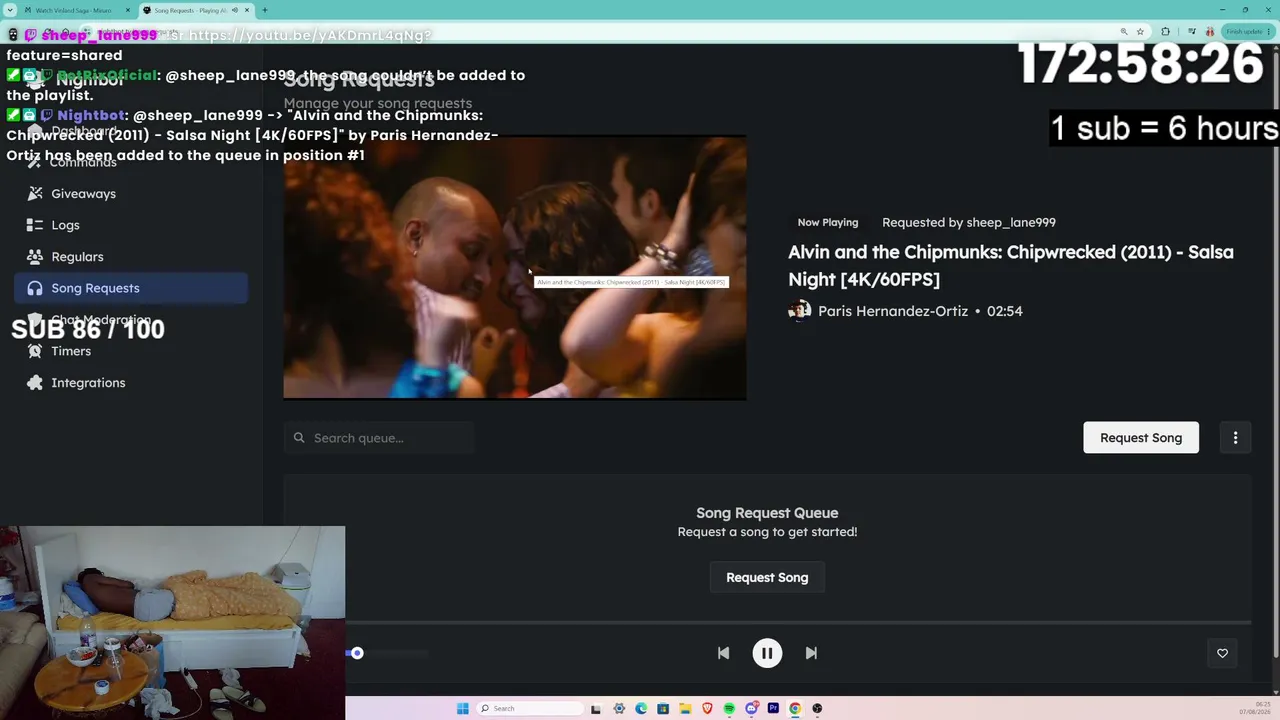Click the Request Song button beside queue options

click(1141, 438)
